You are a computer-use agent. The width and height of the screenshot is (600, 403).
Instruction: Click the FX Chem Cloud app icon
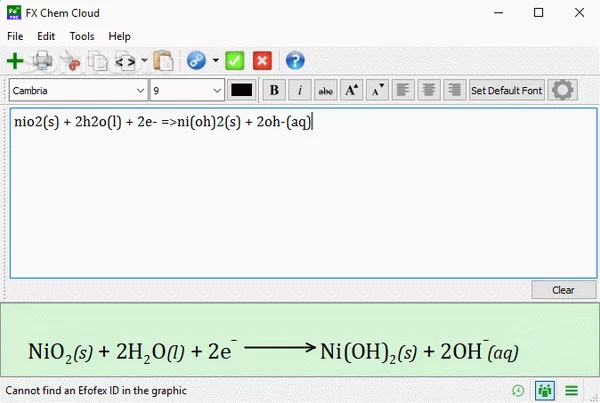click(x=14, y=13)
